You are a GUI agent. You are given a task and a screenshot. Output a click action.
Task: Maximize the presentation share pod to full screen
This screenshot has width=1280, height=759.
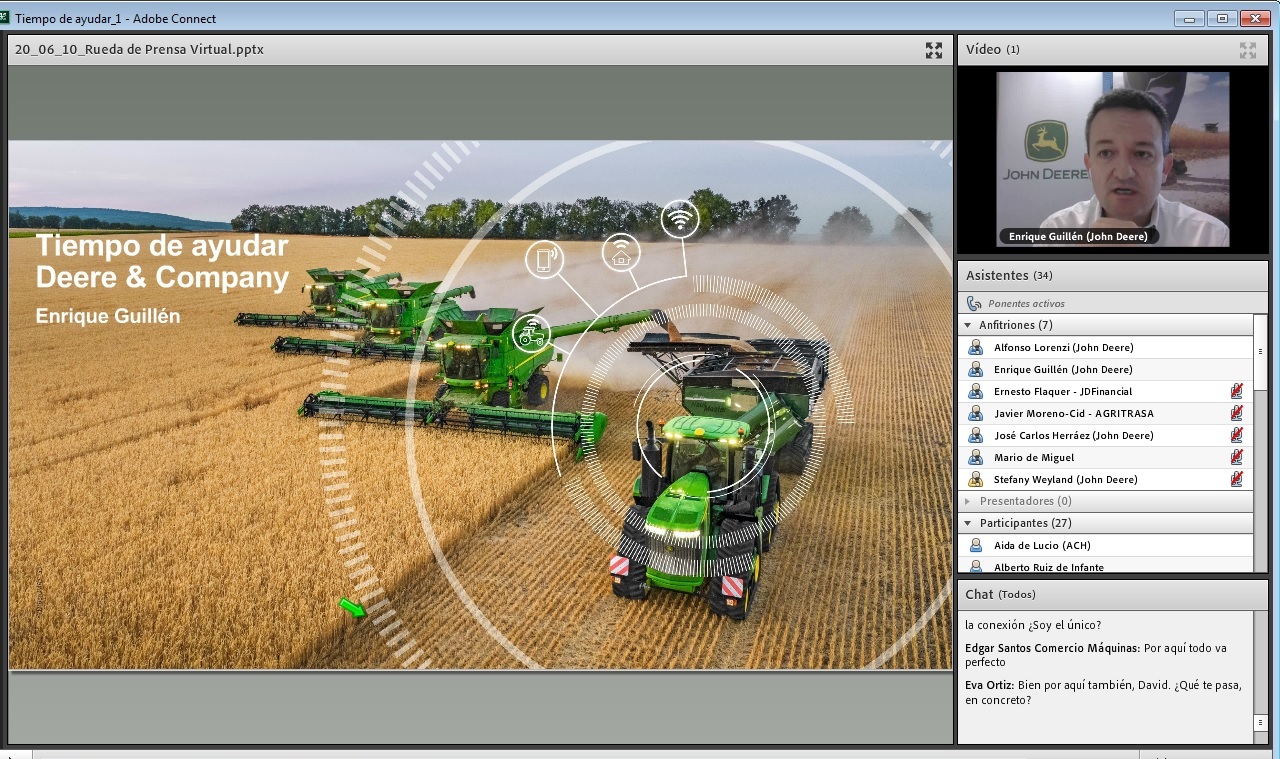[x=934, y=50]
